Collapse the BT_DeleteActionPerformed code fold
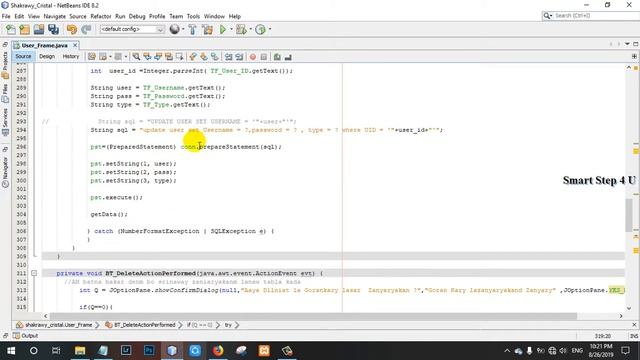The width and height of the screenshot is (640, 360). (x=34, y=273)
